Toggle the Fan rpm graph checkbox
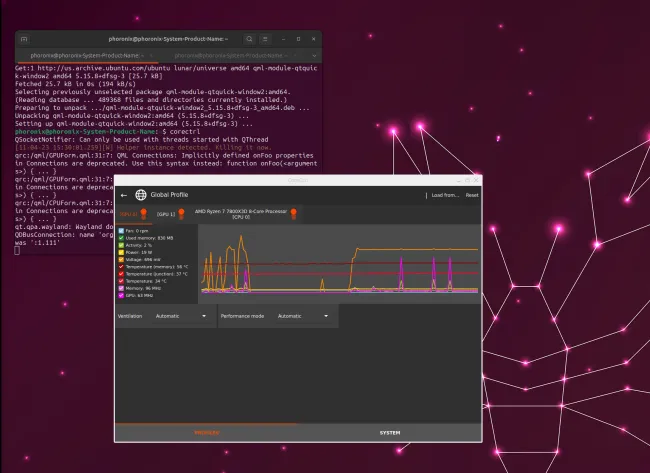Screen dimensions: 650x473 coord(122,231)
